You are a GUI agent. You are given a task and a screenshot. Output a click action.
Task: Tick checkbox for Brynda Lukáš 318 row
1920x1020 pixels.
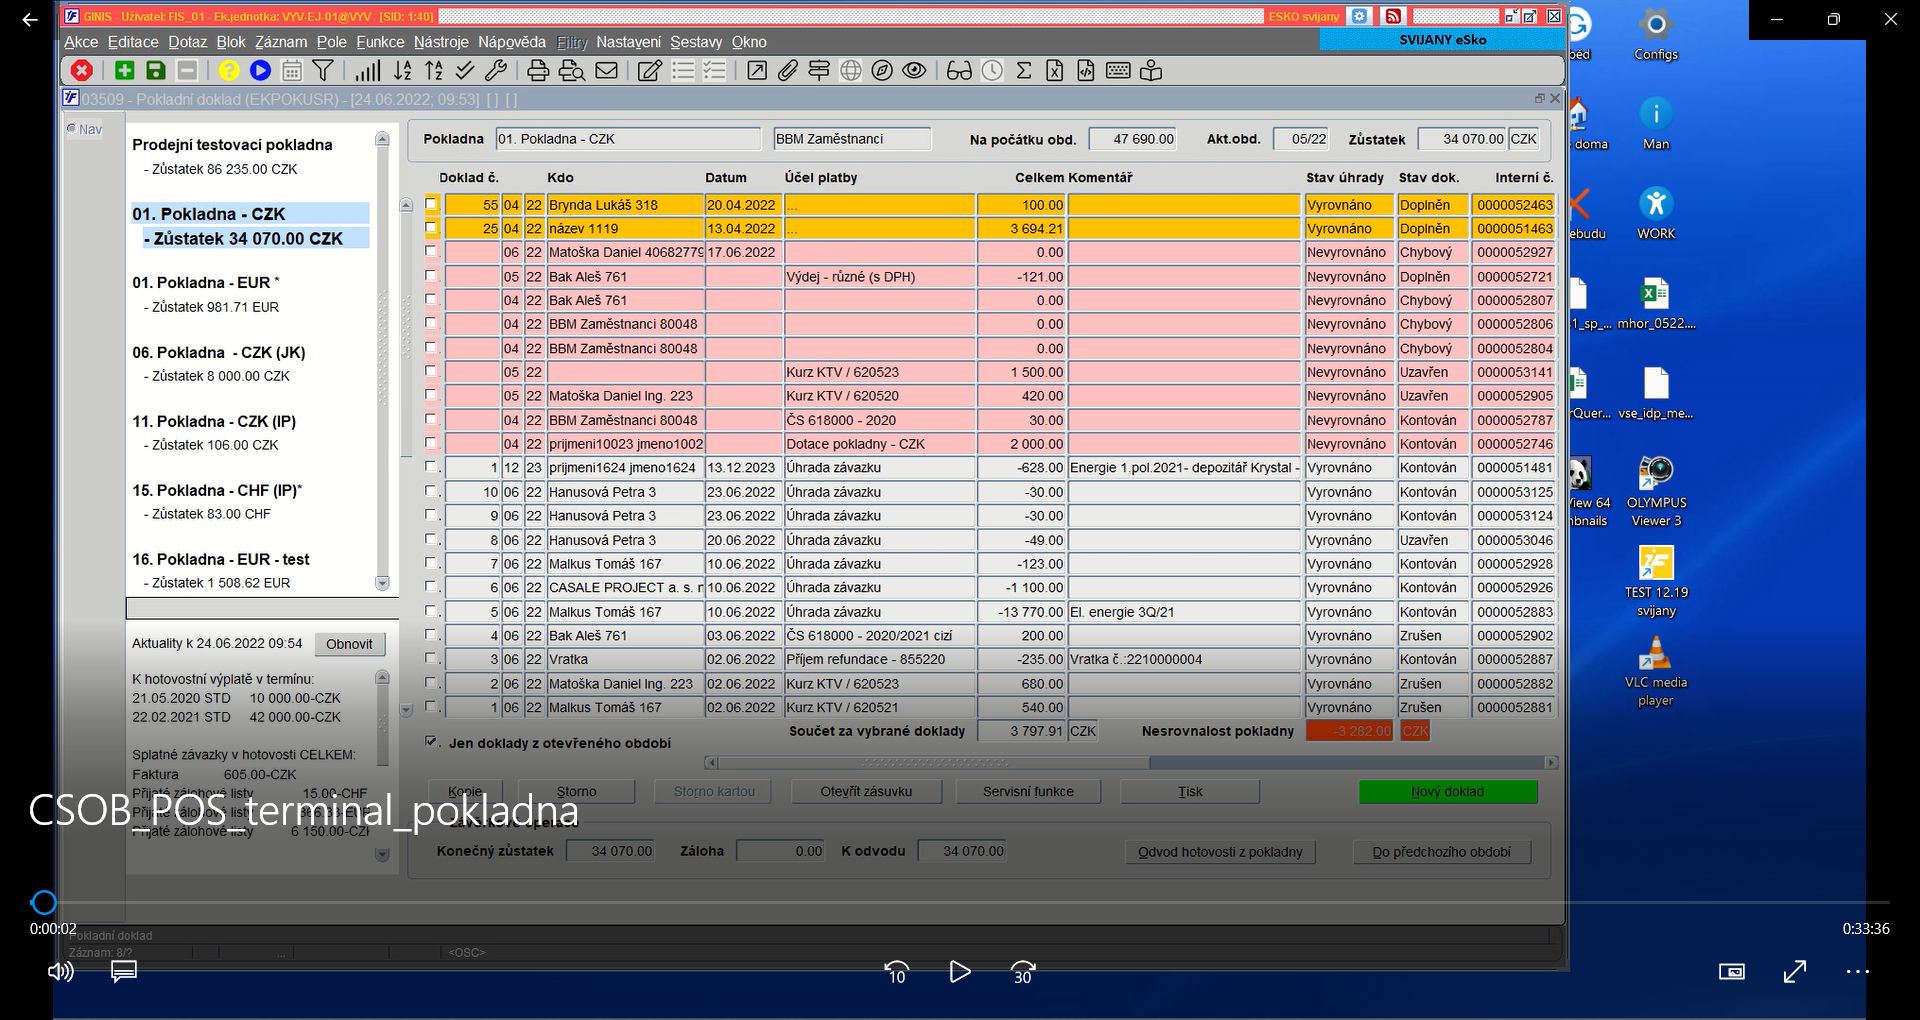tap(431, 204)
